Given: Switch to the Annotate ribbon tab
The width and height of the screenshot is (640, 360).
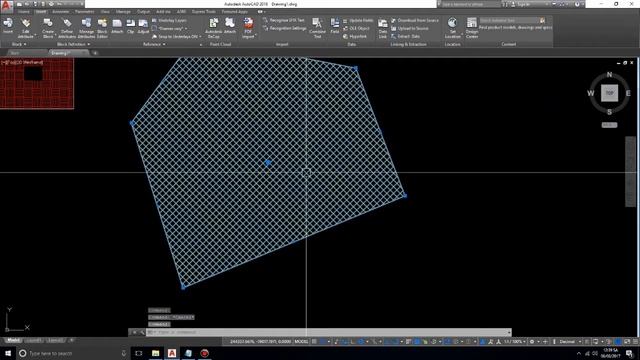Looking at the screenshot, I should pyautogui.click(x=60, y=12).
